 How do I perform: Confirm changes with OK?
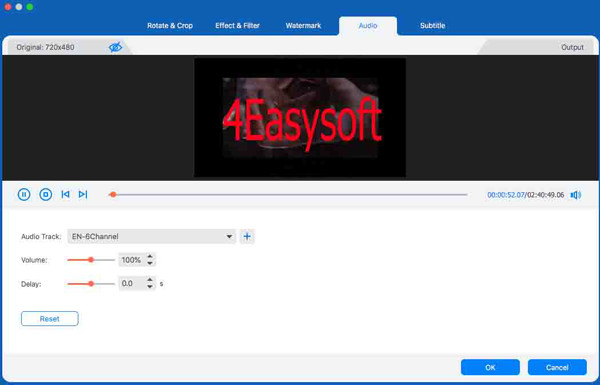pos(490,367)
